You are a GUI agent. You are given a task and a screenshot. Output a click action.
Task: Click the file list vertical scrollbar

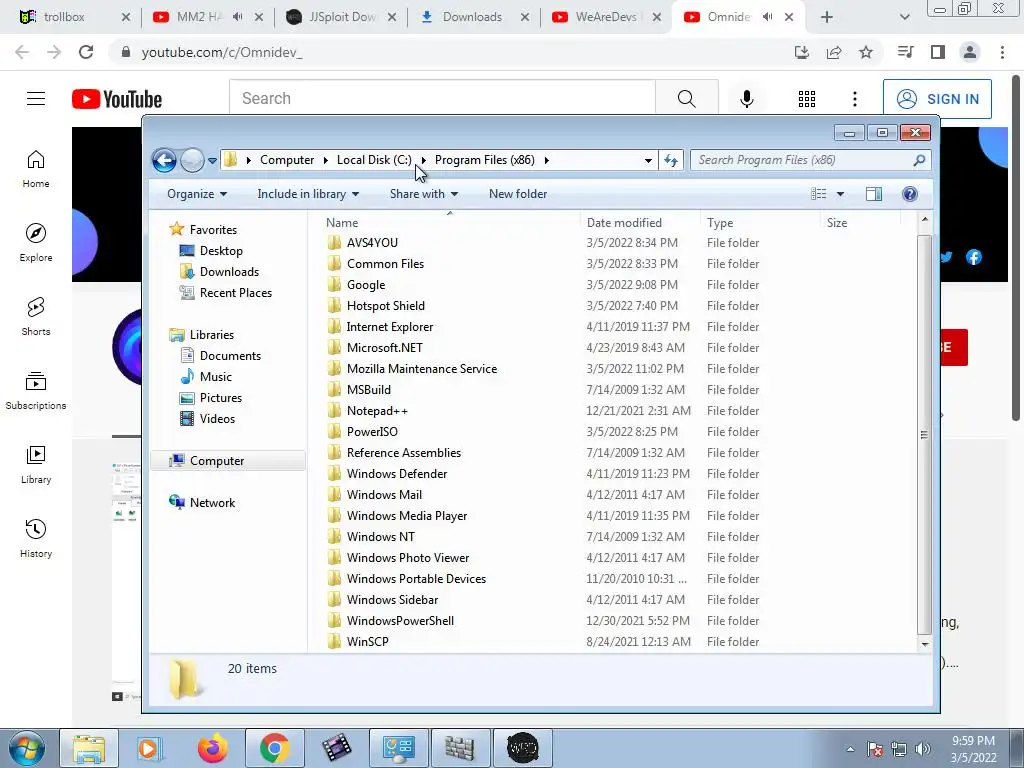pos(924,434)
